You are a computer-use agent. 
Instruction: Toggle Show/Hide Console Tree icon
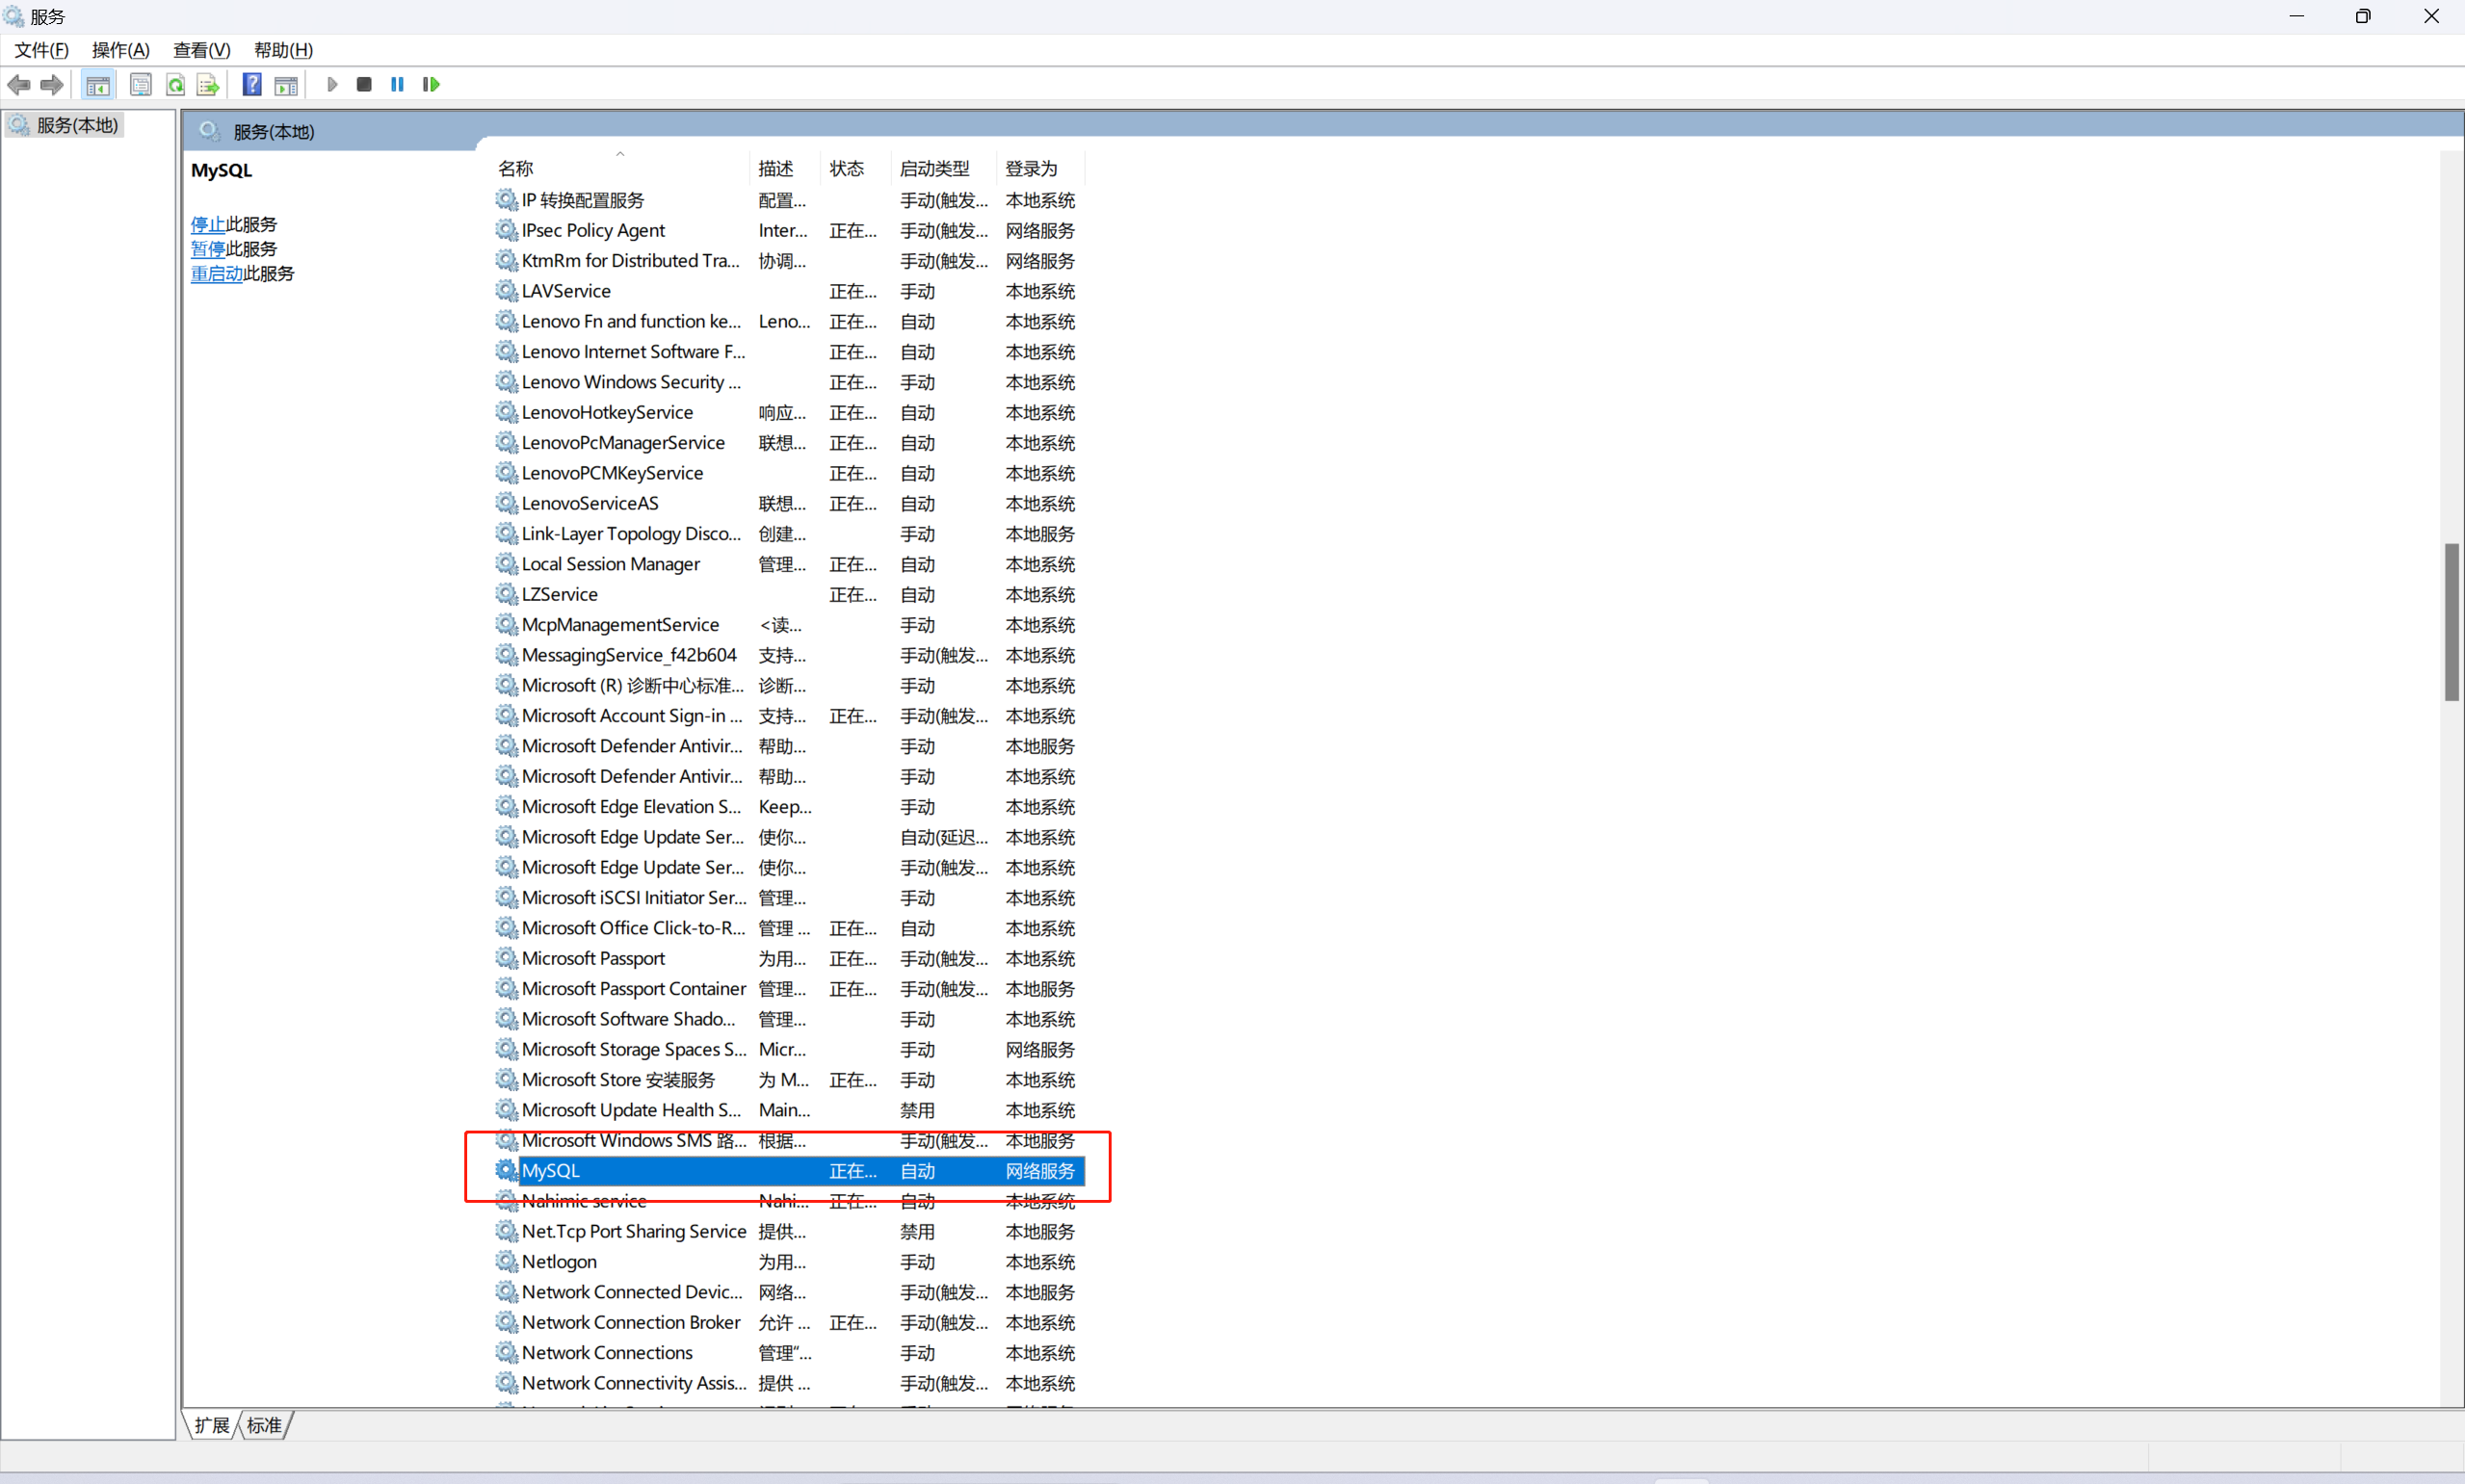[98, 85]
